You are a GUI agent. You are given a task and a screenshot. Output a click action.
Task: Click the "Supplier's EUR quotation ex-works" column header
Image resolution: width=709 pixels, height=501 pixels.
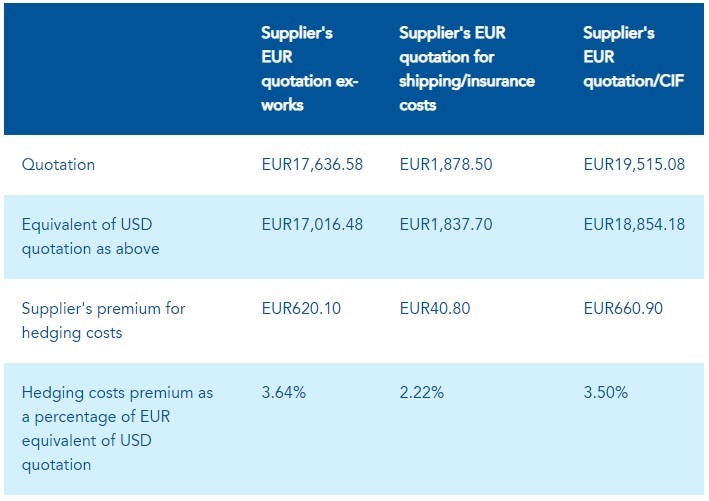pos(310,68)
